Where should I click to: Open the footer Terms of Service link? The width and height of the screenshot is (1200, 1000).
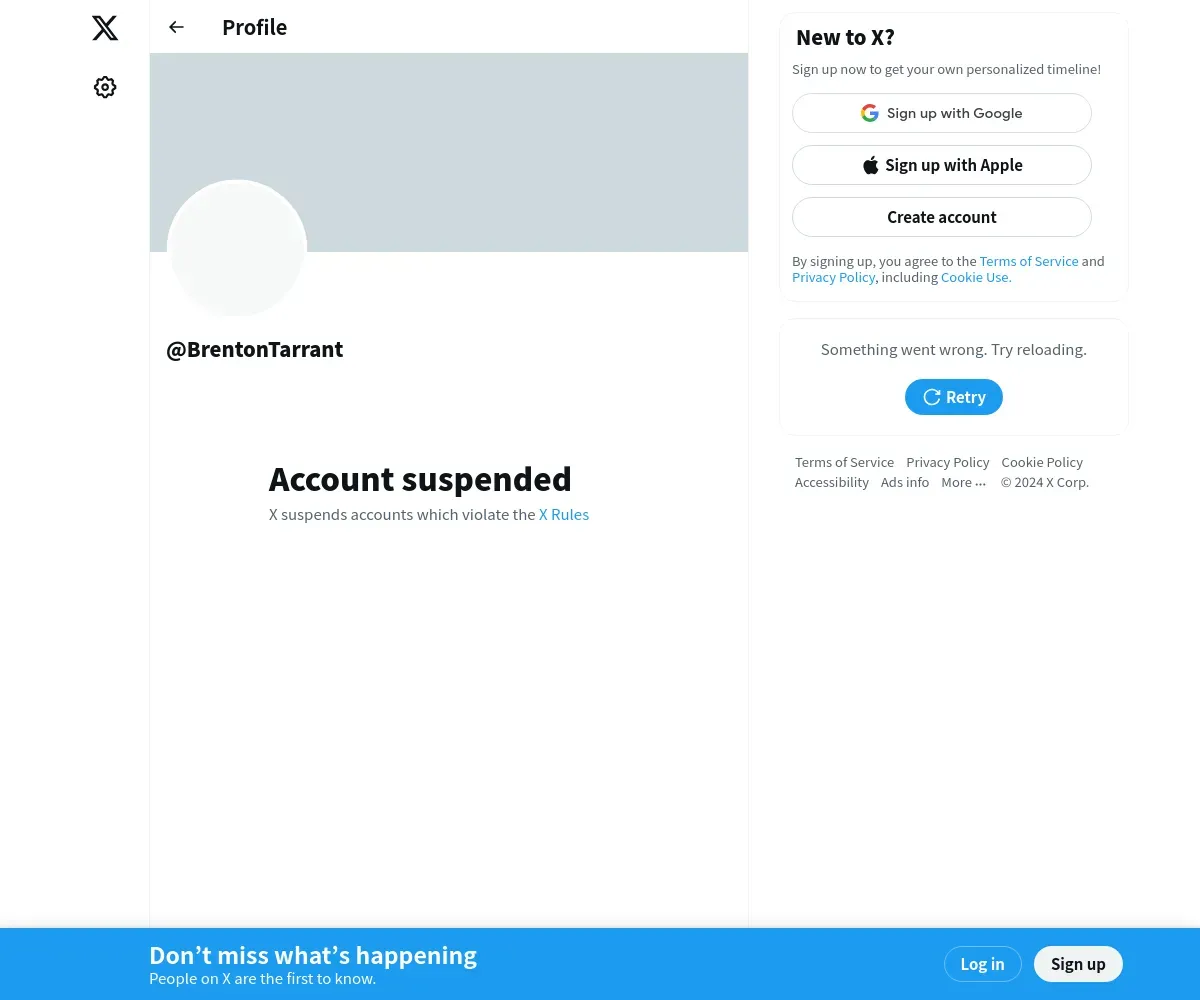click(x=844, y=462)
